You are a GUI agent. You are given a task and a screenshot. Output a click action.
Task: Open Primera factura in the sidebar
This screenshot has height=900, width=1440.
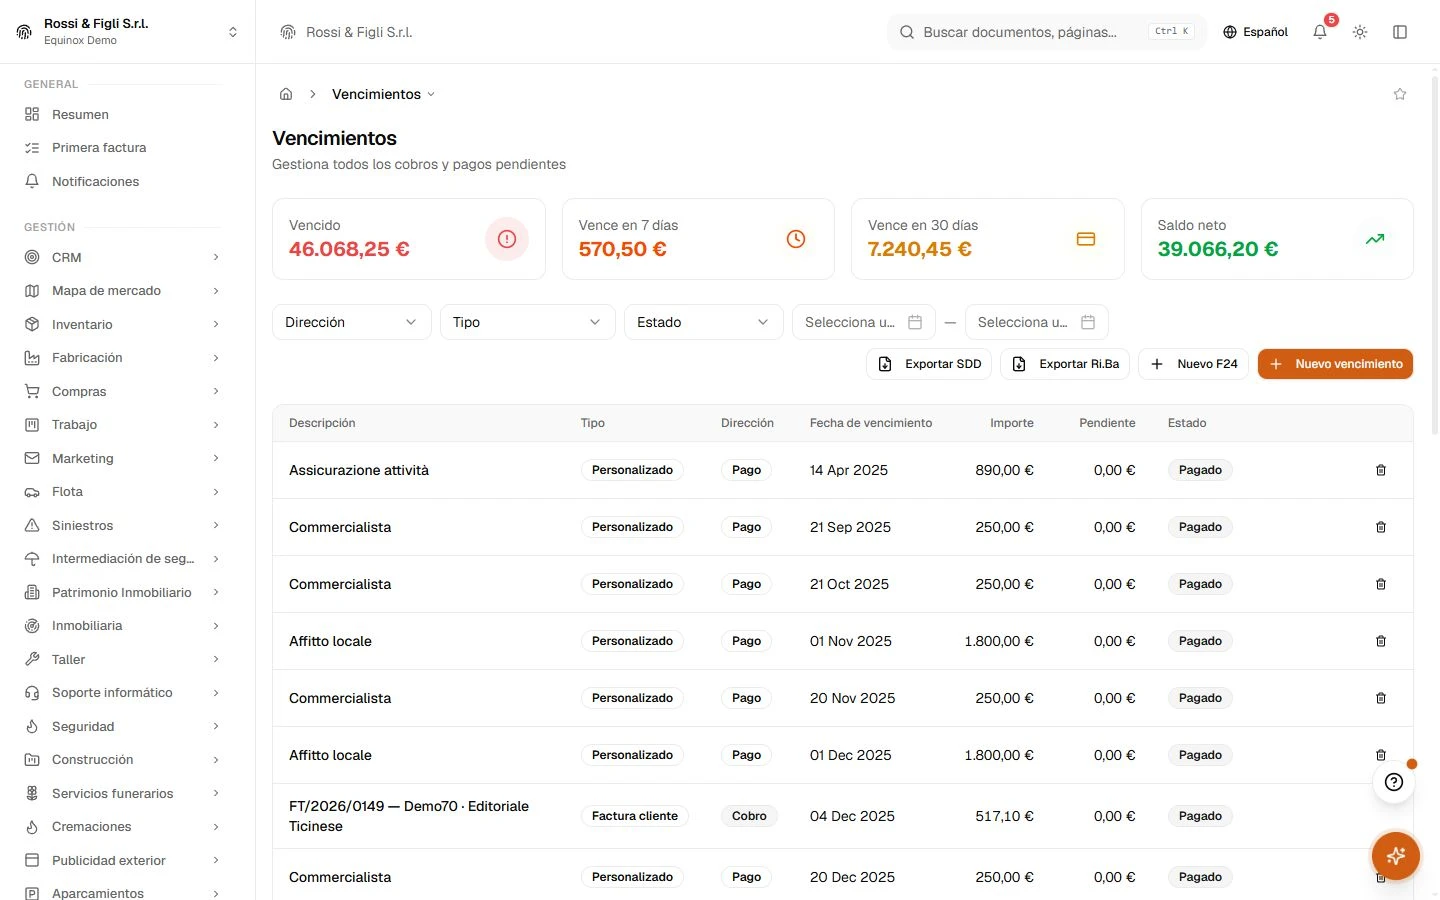122,147
